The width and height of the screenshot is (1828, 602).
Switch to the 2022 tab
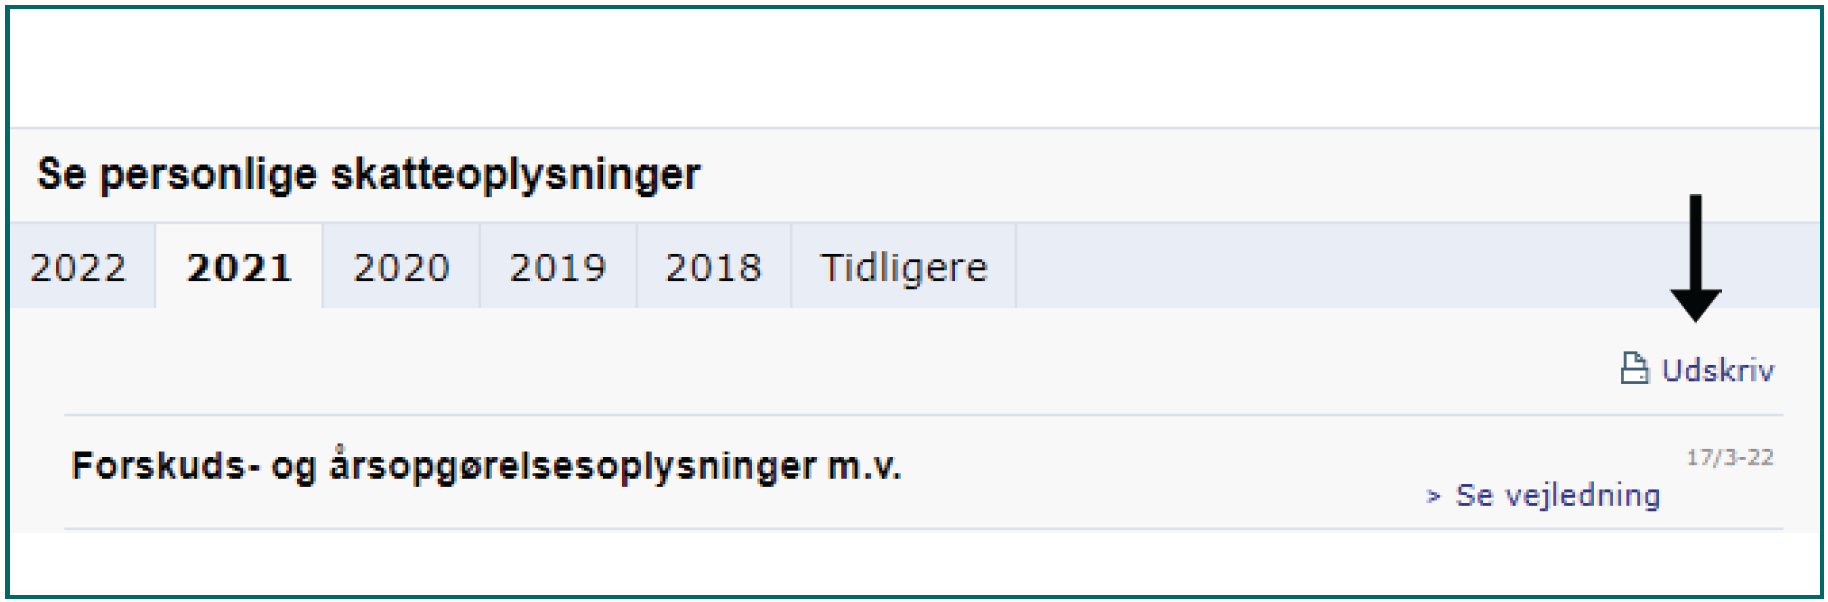pos(78,267)
